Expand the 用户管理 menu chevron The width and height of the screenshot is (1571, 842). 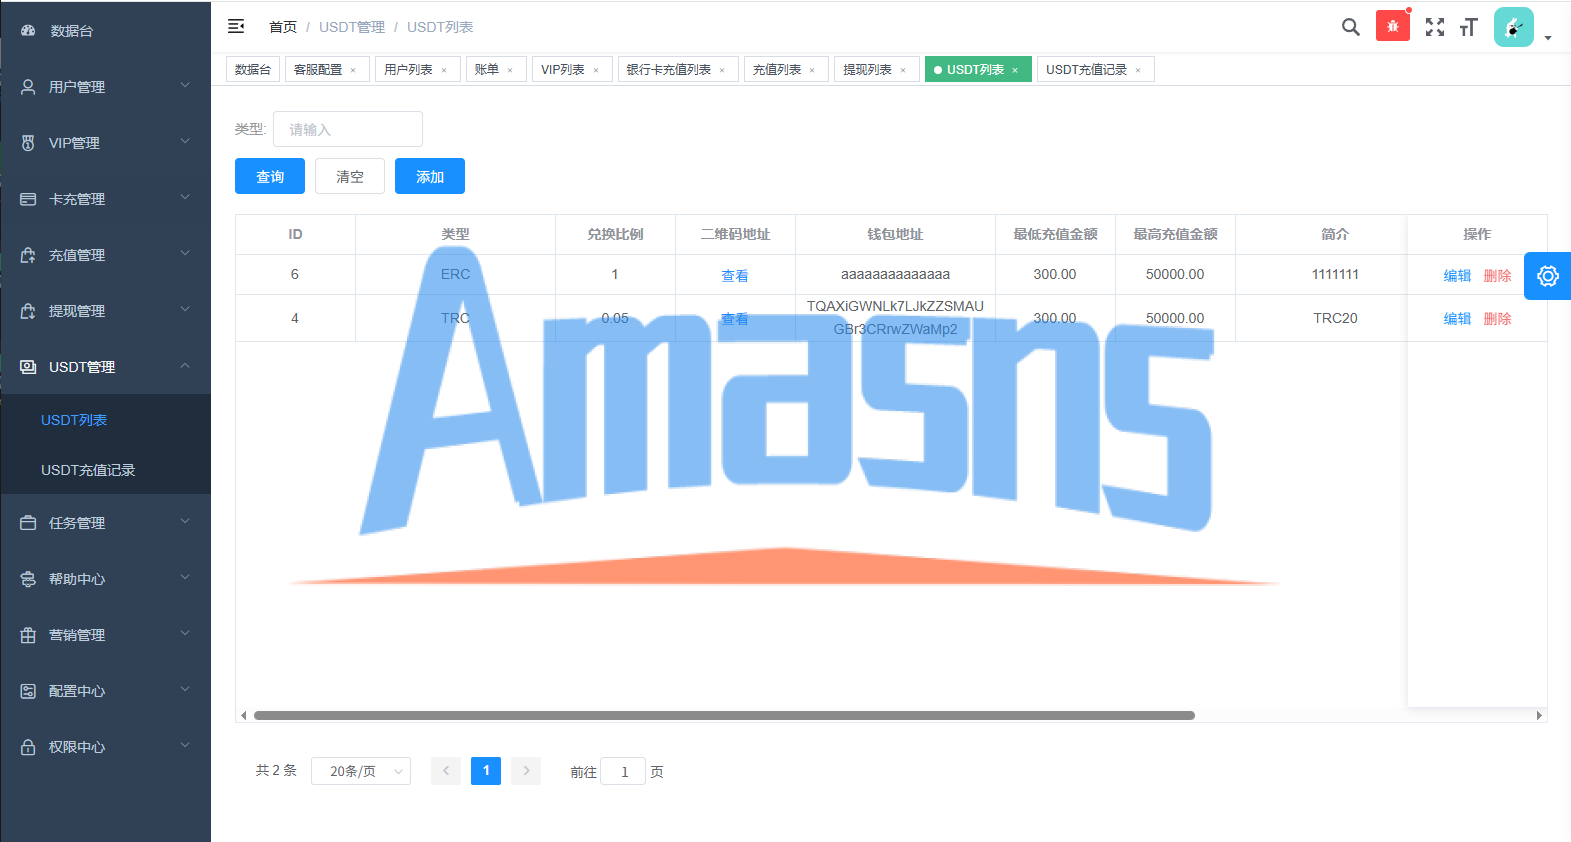coord(185,86)
